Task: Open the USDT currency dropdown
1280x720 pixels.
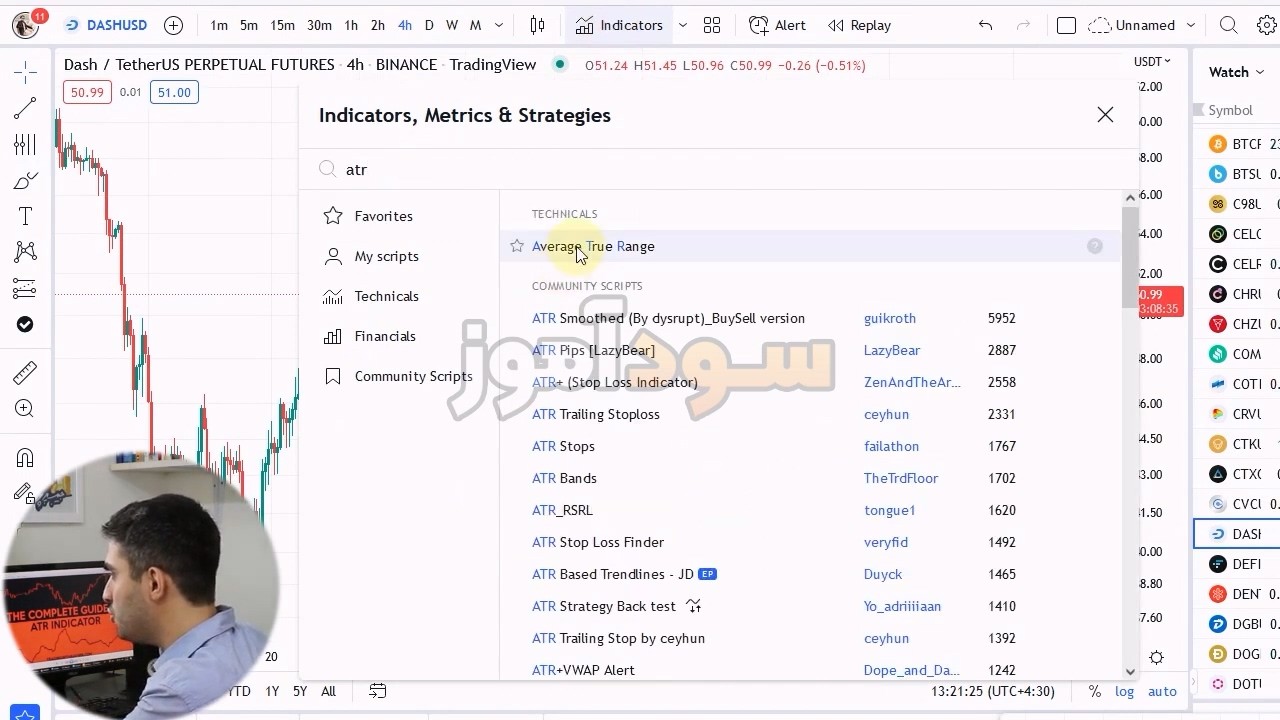Action: 1152,62
